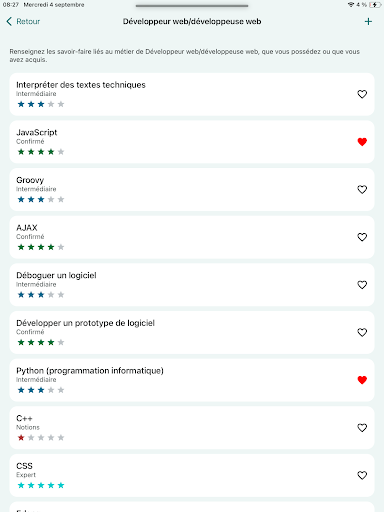This screenshot has width=384, height=512.
Task: Tap the battery indicator in status bar
Action: 375,5
